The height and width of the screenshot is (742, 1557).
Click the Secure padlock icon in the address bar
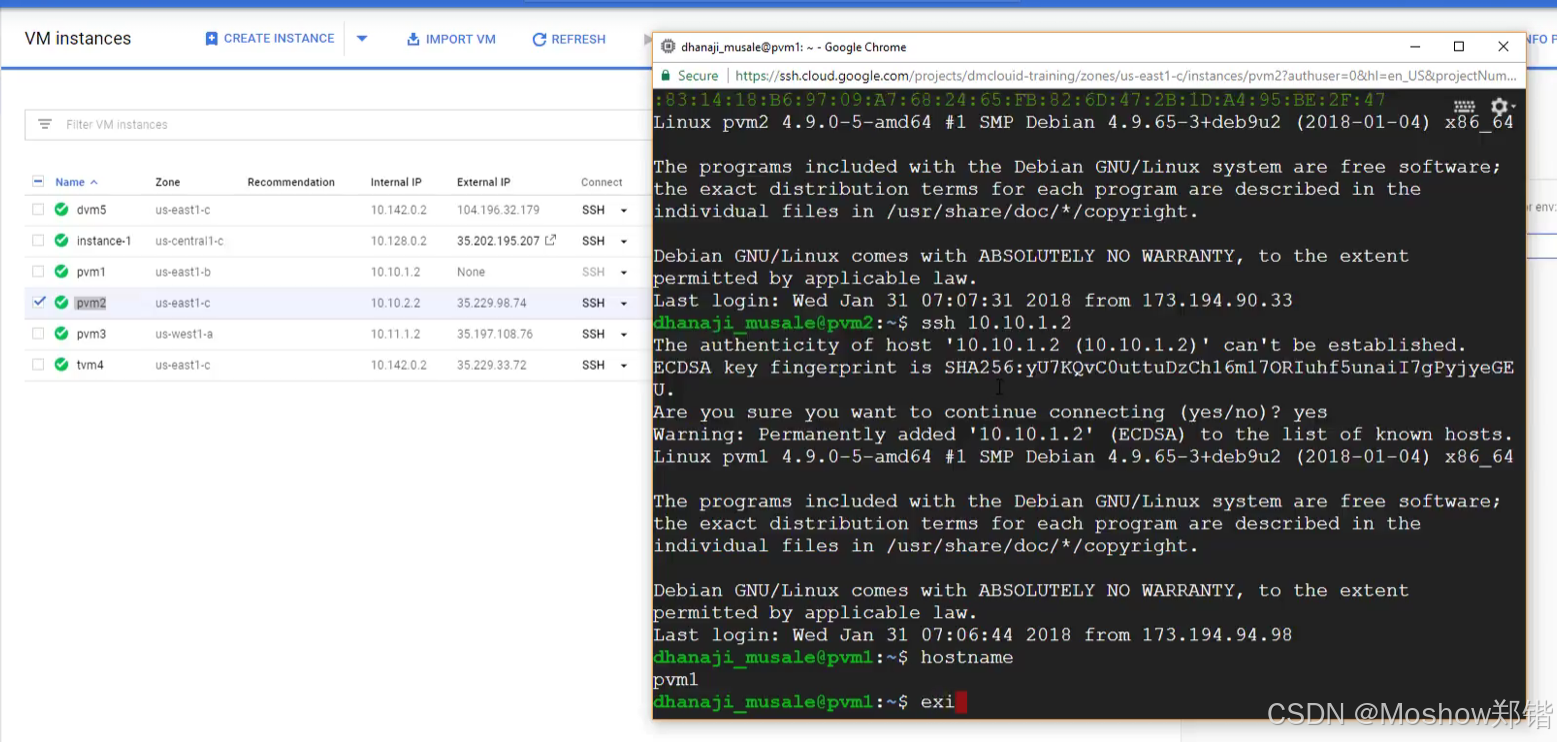(x=666, y=75)
